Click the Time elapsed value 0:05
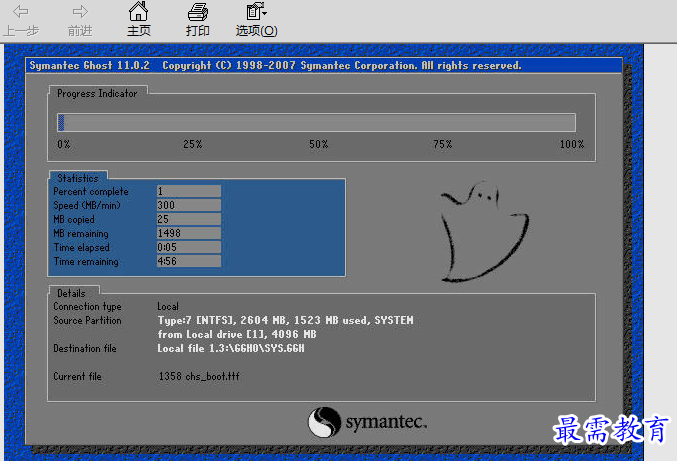 click(189, 247)
